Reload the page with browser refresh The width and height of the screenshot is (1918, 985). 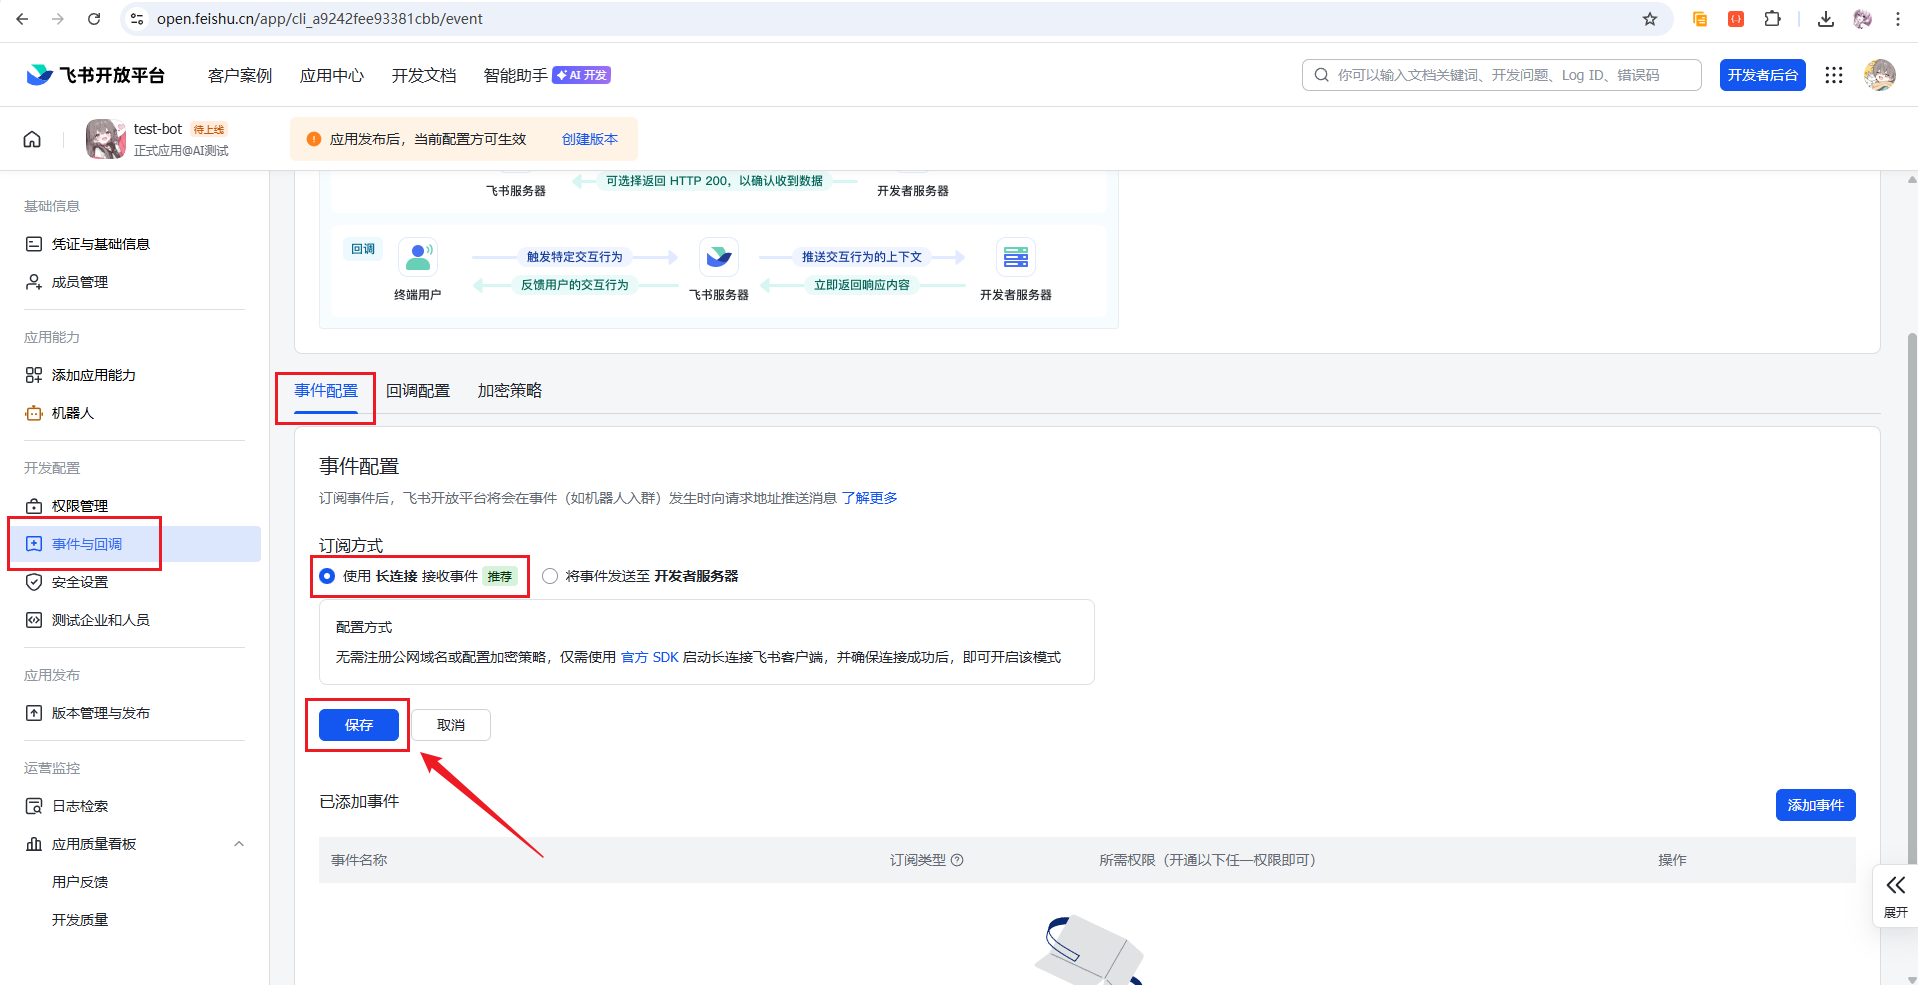pyautogui.click(x=94, y=19)
